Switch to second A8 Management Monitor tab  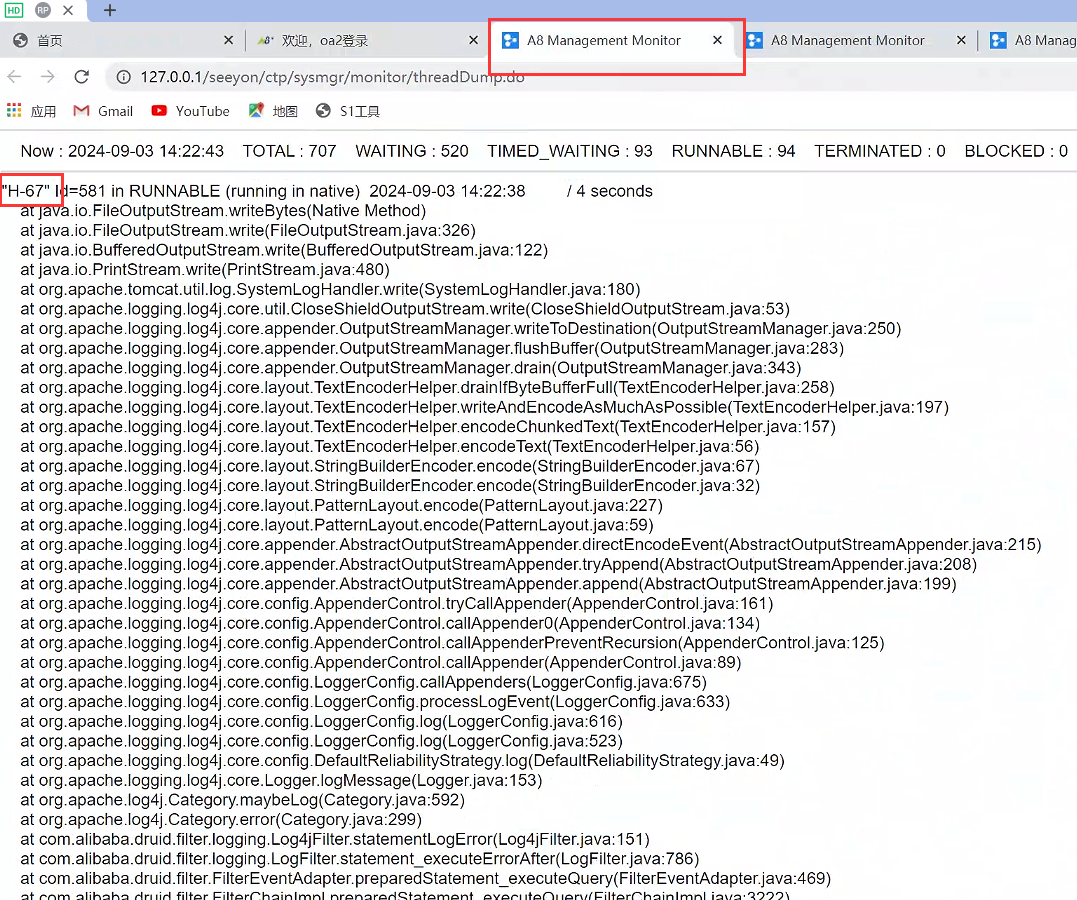[847, 41]
